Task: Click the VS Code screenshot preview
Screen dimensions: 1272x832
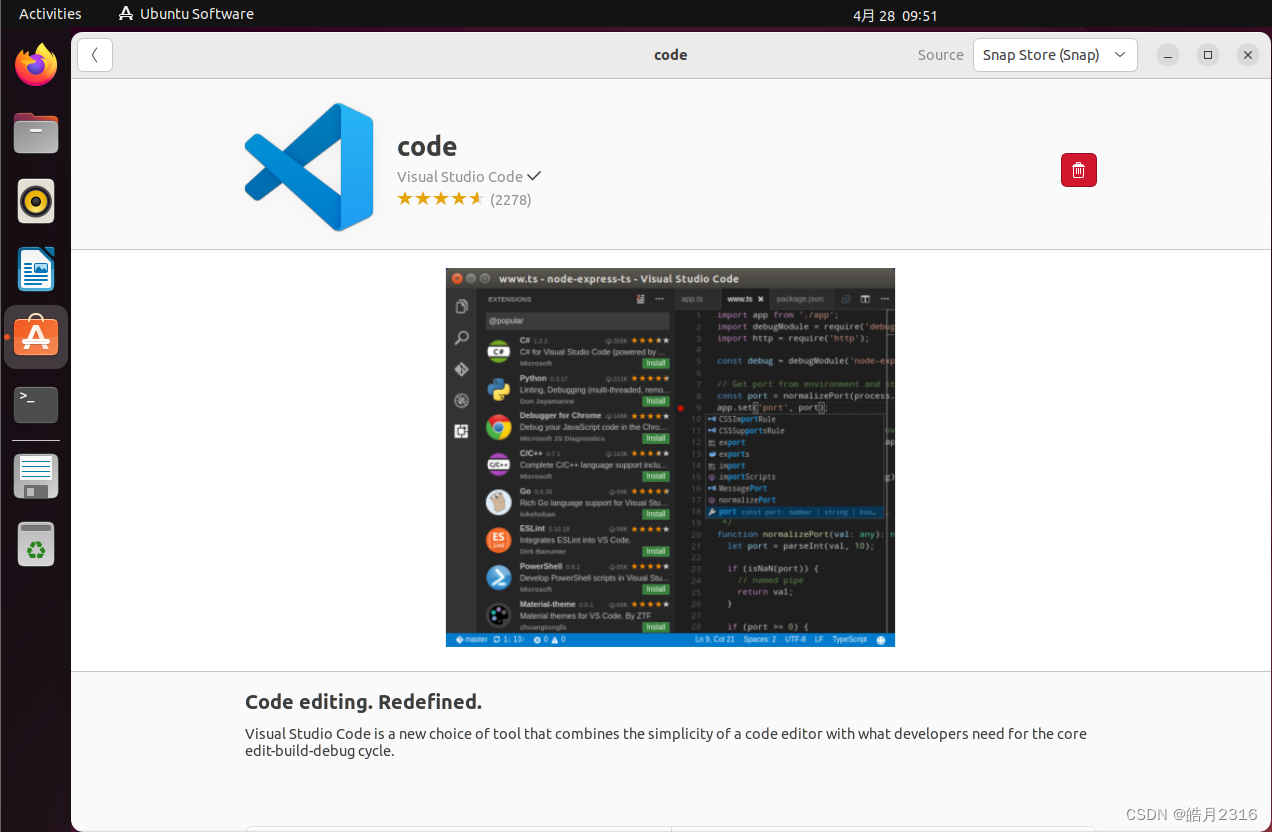Action: [670, 457]
